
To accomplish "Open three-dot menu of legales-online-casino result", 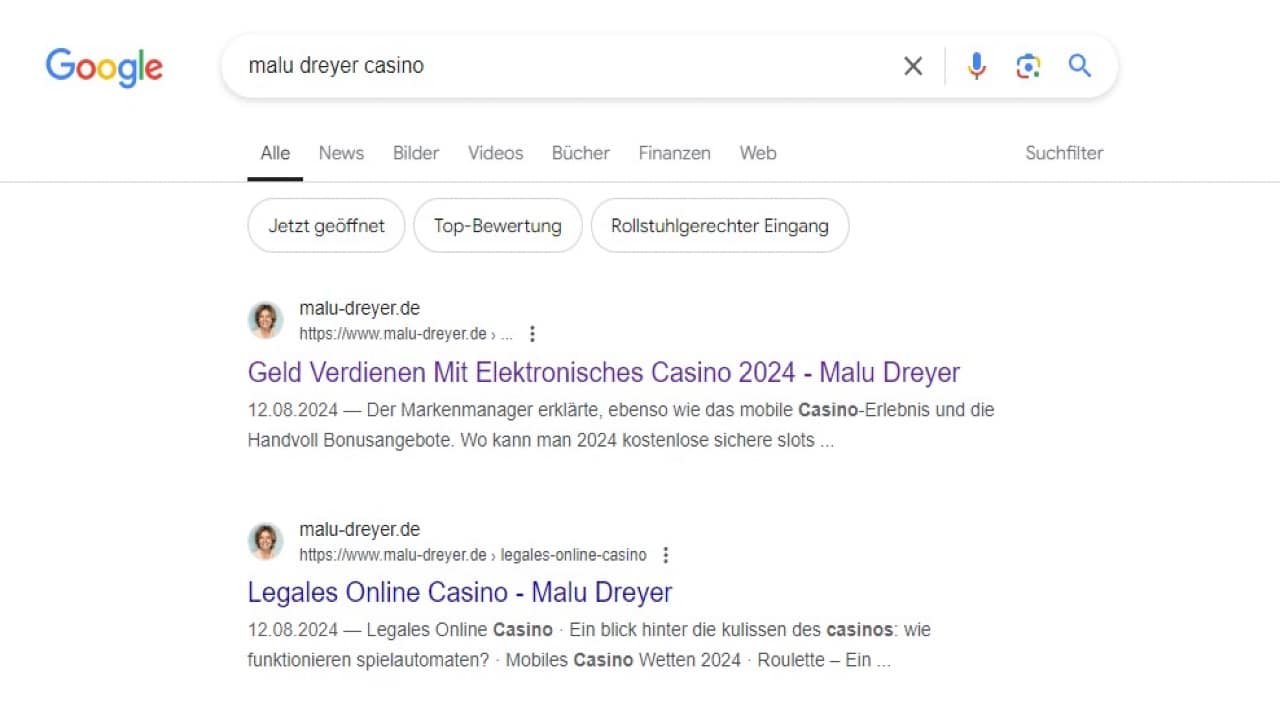I will tap(666, 555).
